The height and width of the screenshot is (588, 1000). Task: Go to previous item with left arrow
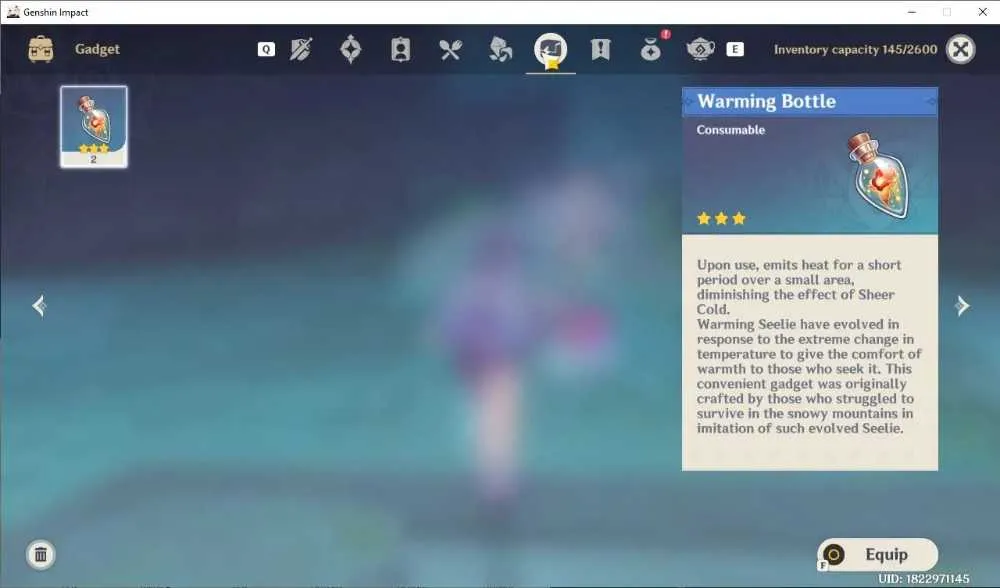click(40, 306)
